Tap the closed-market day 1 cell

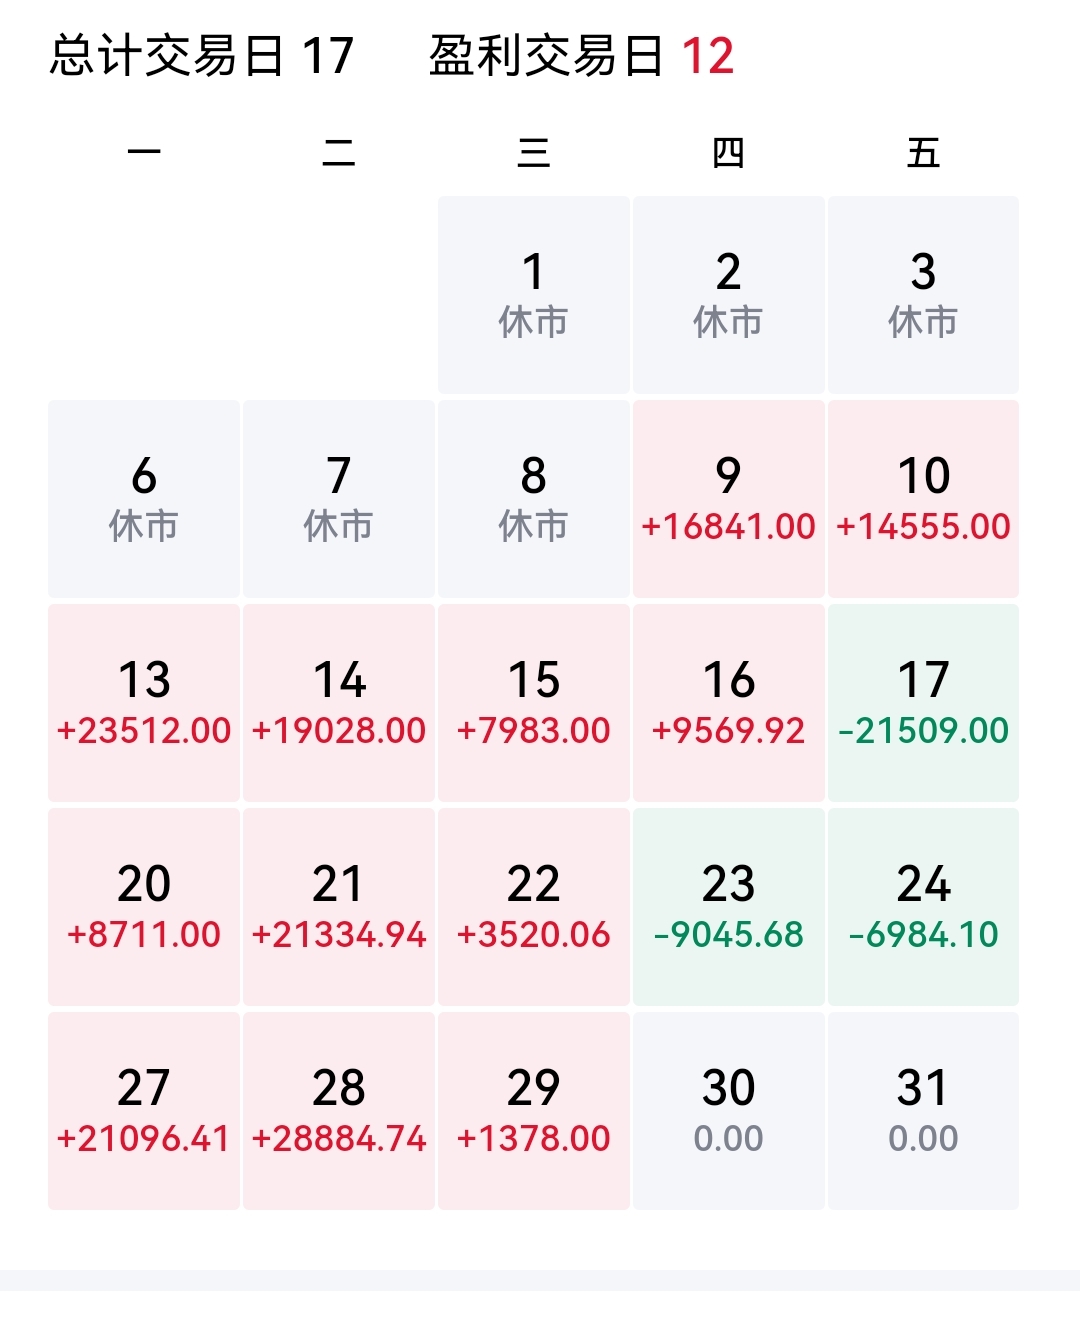coord(533,295)
